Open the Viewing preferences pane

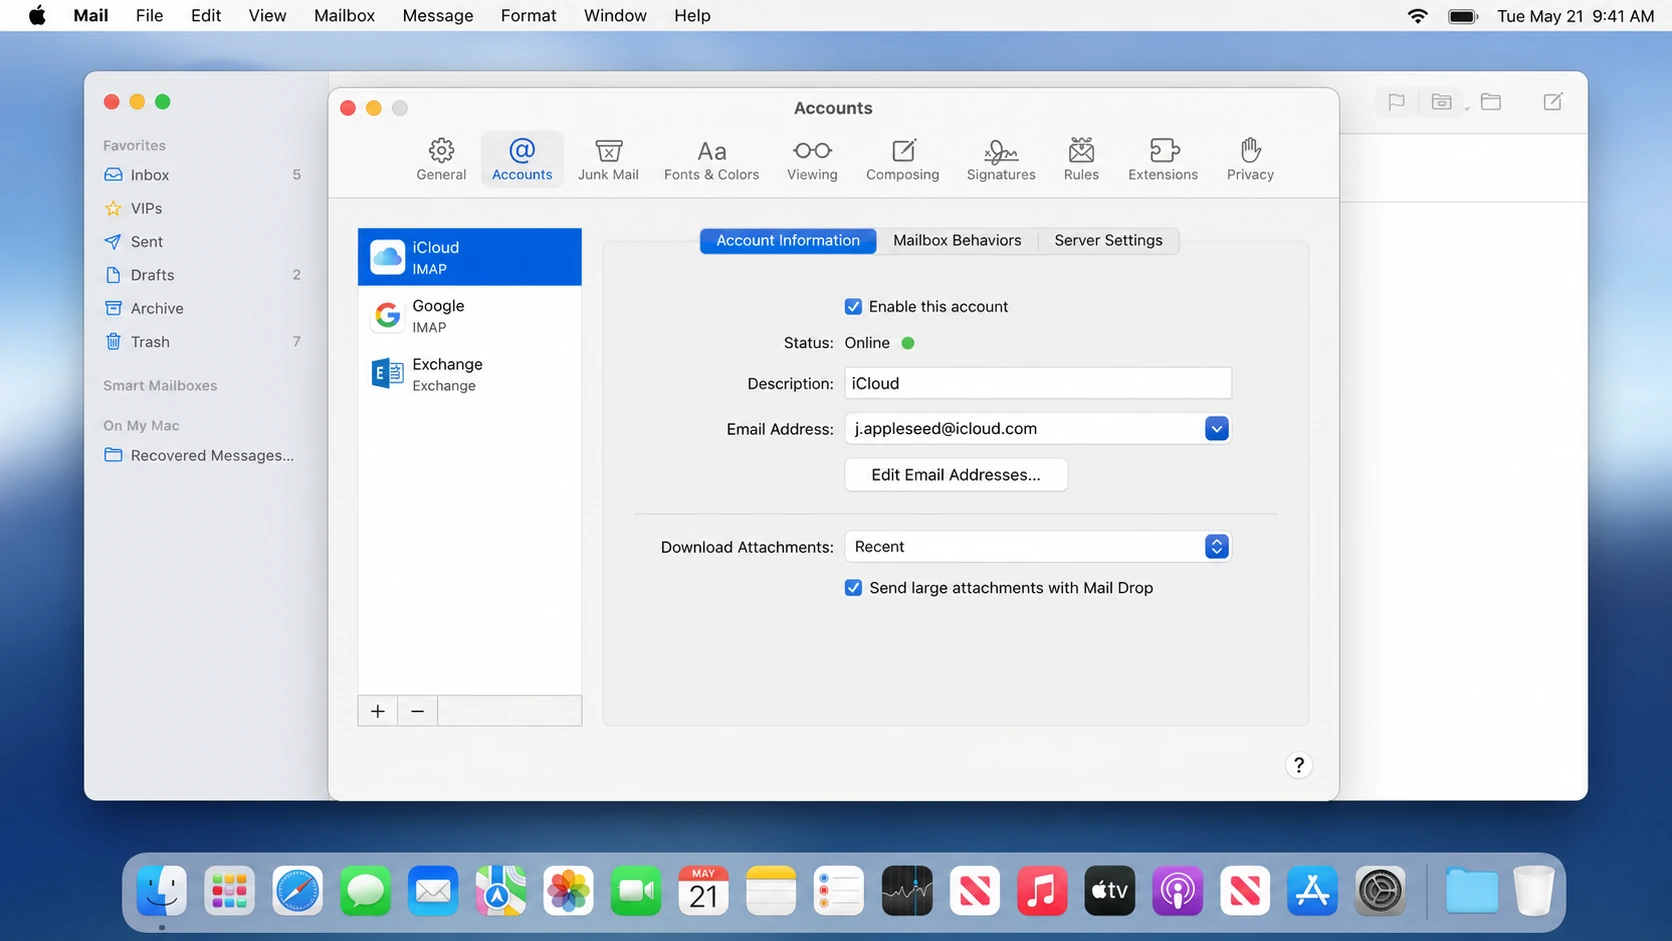point(812,160)
